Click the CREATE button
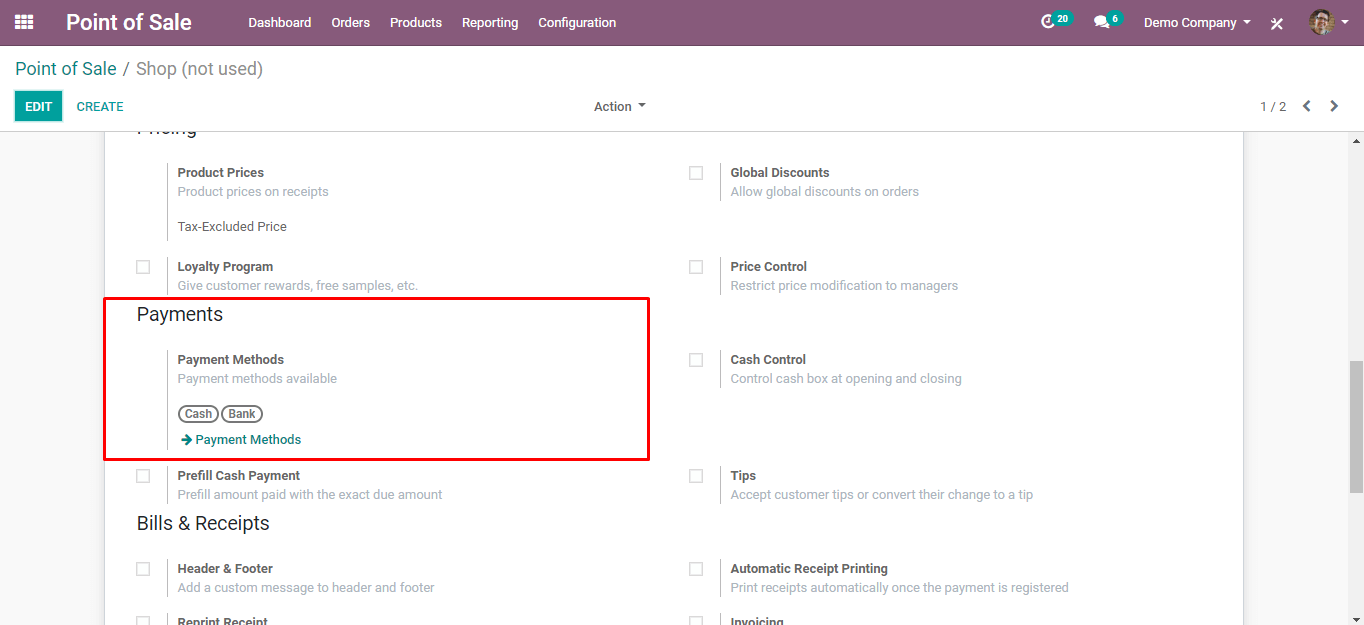1364x625 pixels. [x=100, y=106]
